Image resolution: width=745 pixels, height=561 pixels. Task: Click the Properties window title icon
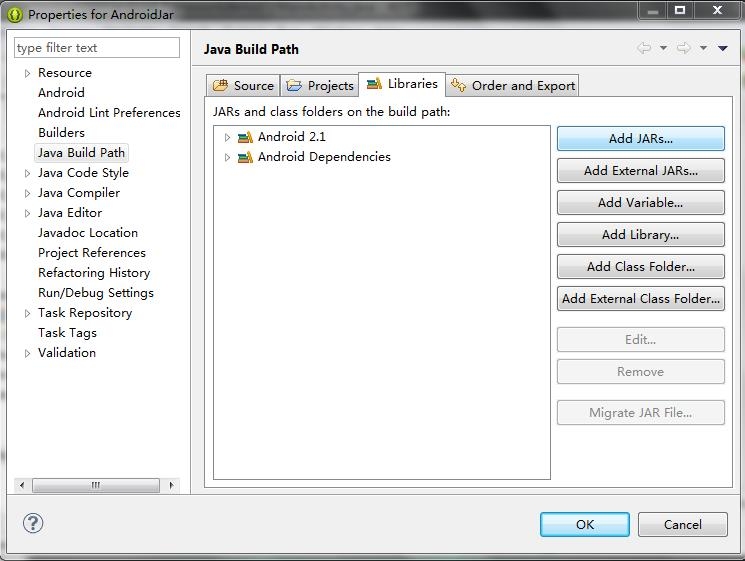tap(15, 15)
